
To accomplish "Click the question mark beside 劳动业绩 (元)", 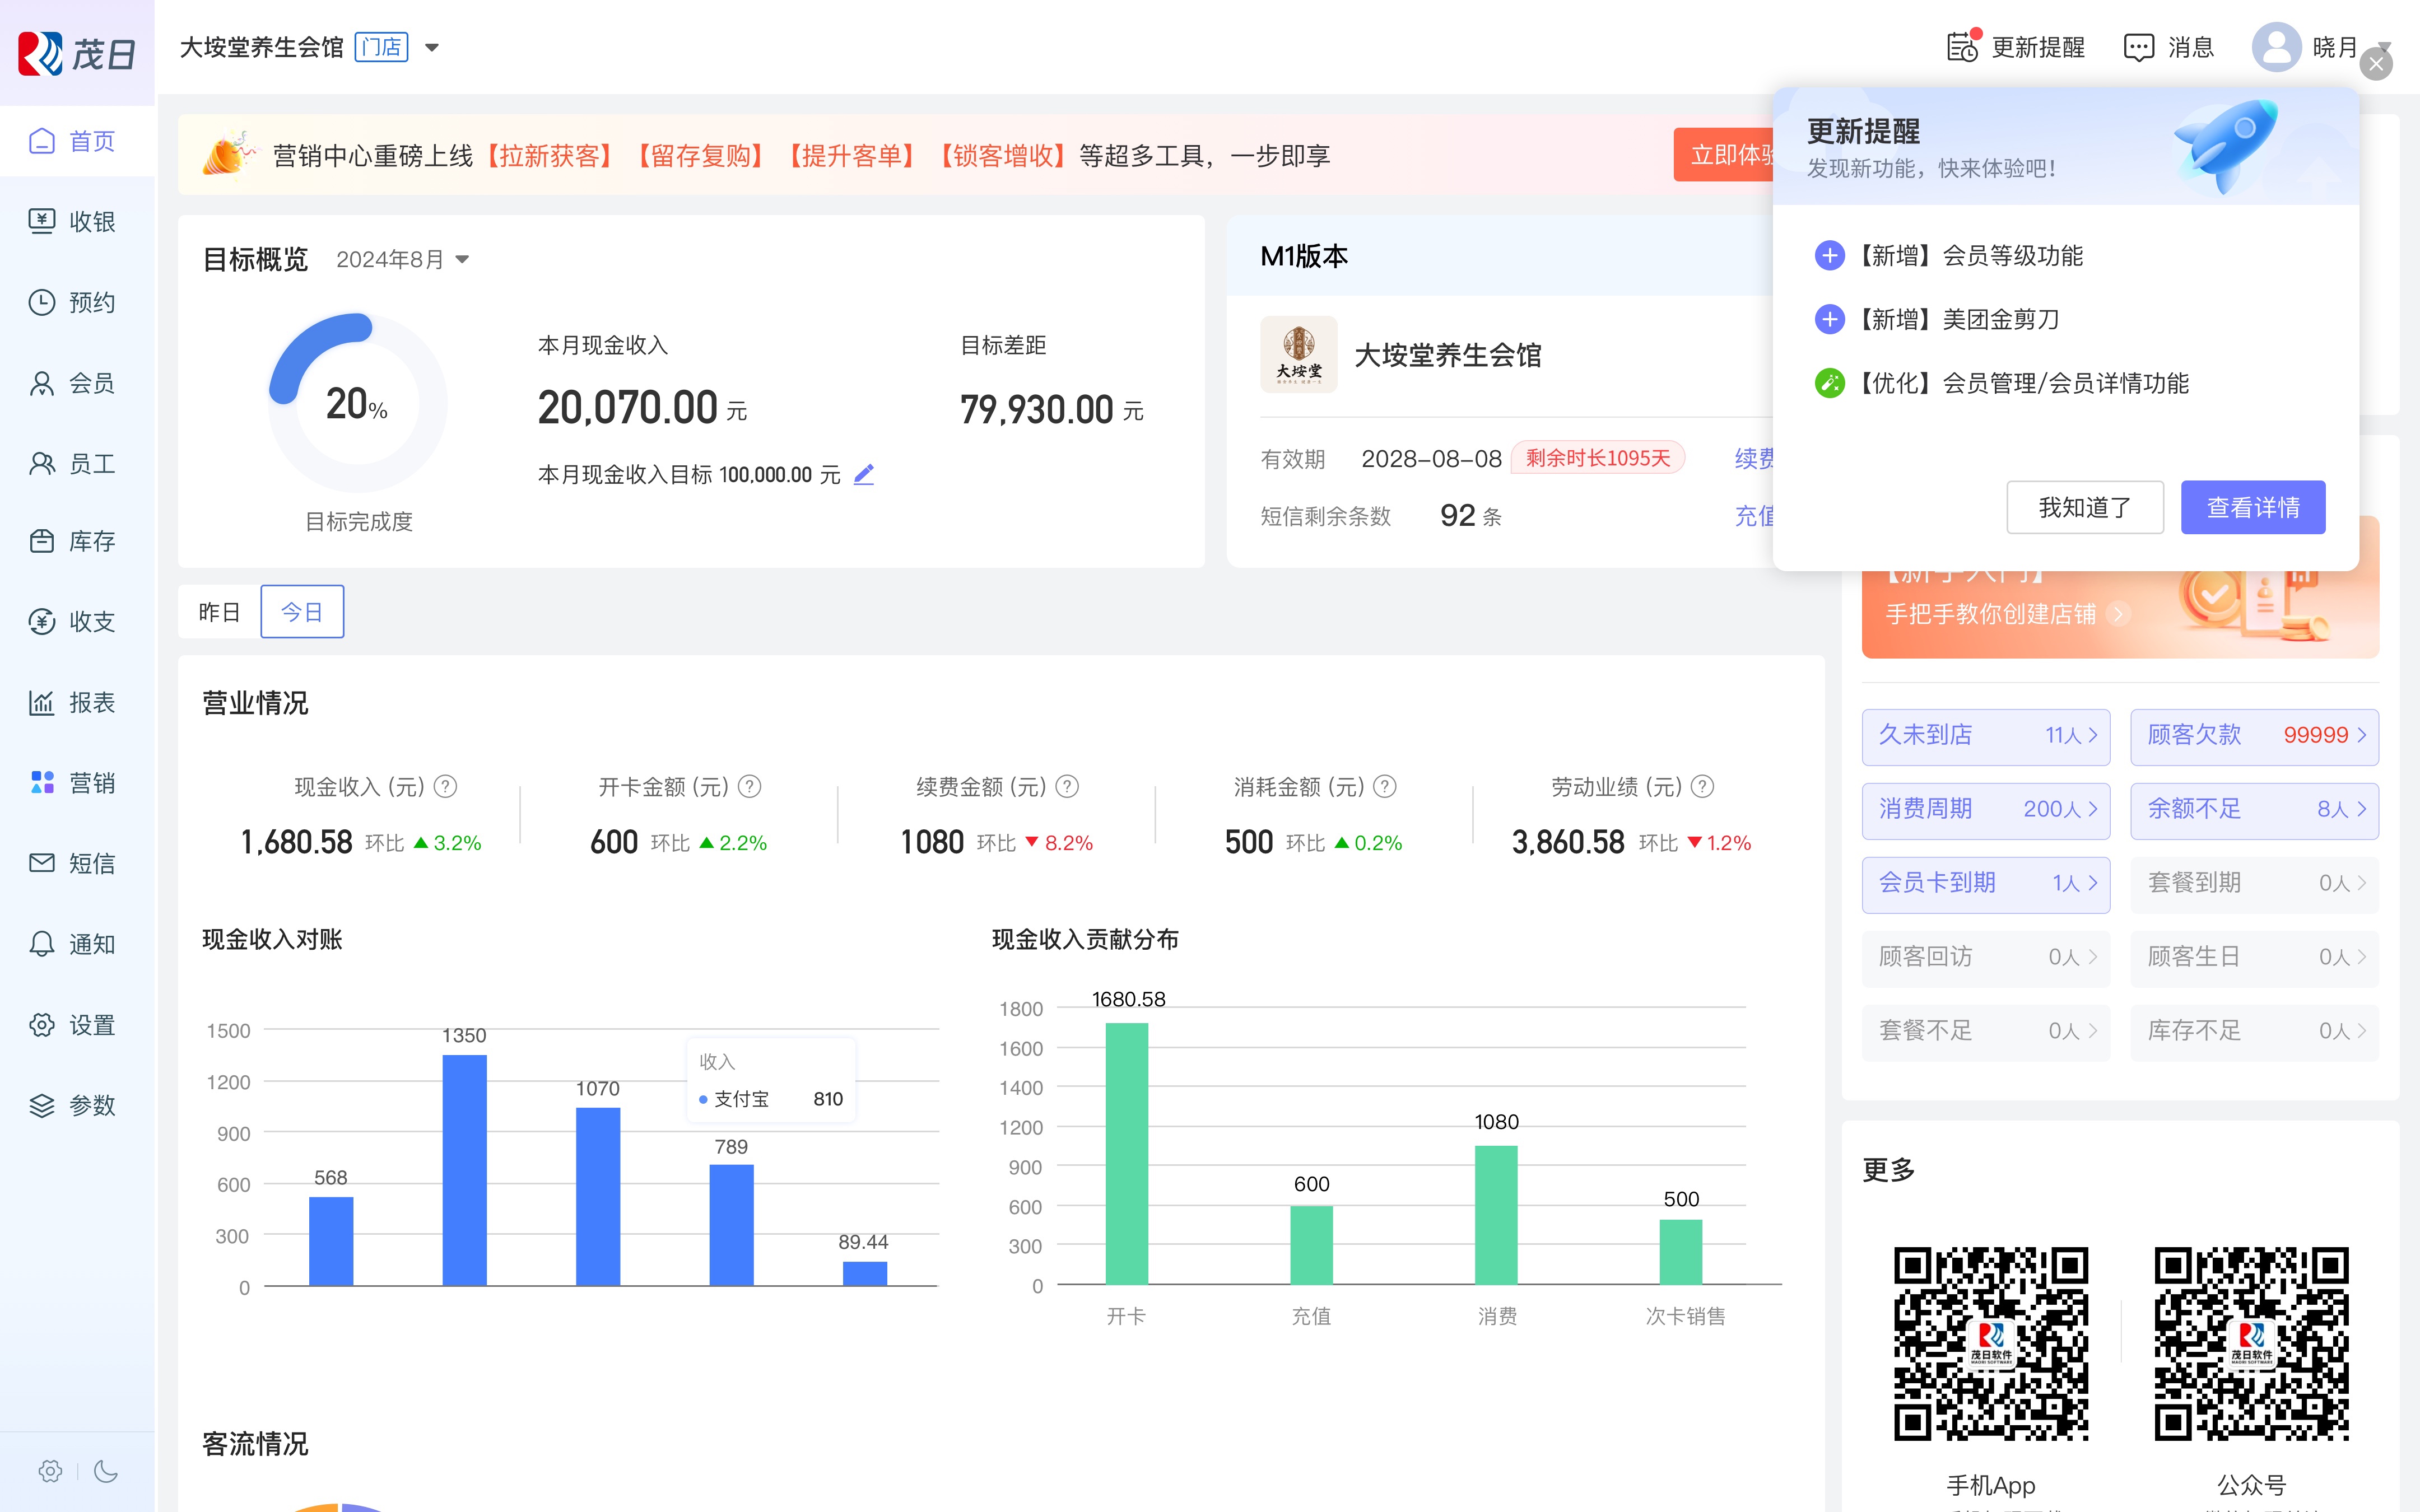I will pos(1703,787).
